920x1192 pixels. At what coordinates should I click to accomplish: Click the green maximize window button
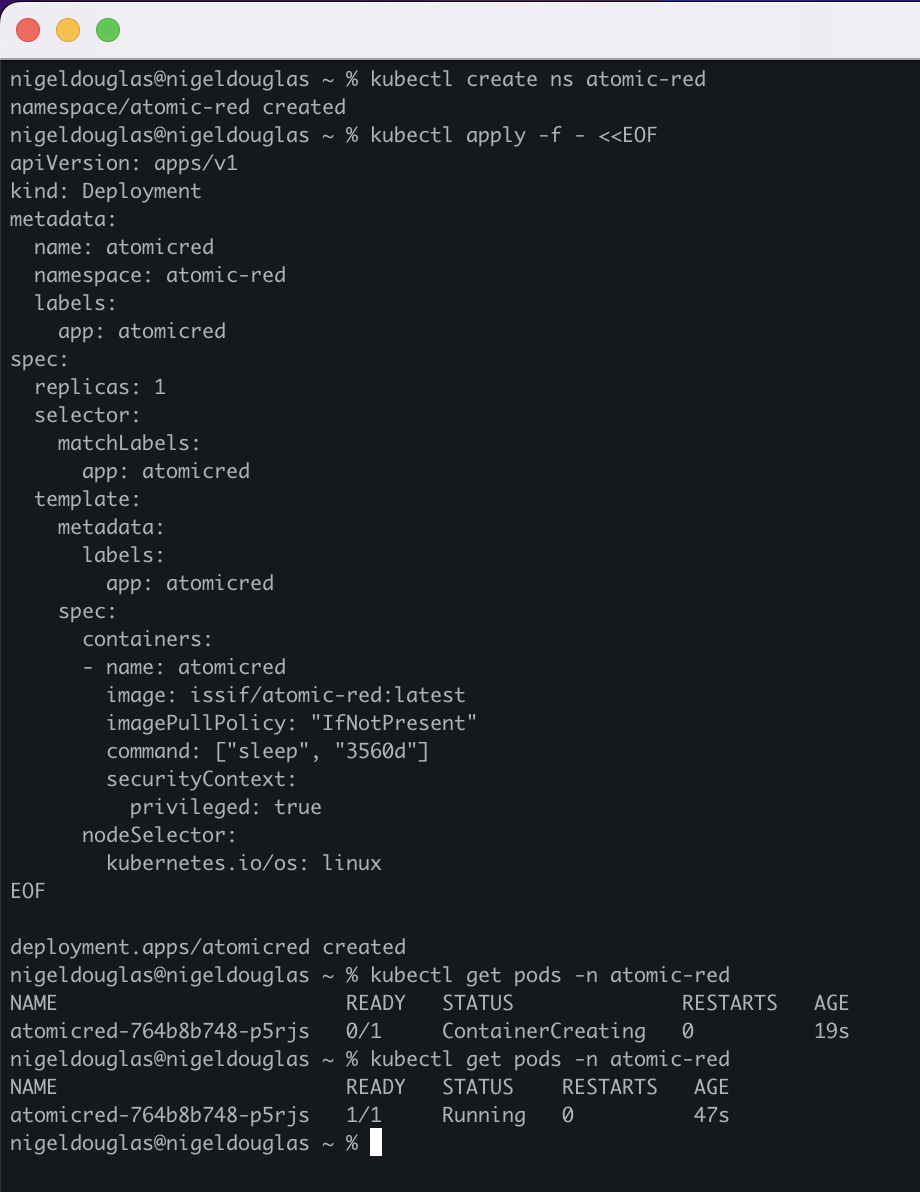[x=108, y=30]
